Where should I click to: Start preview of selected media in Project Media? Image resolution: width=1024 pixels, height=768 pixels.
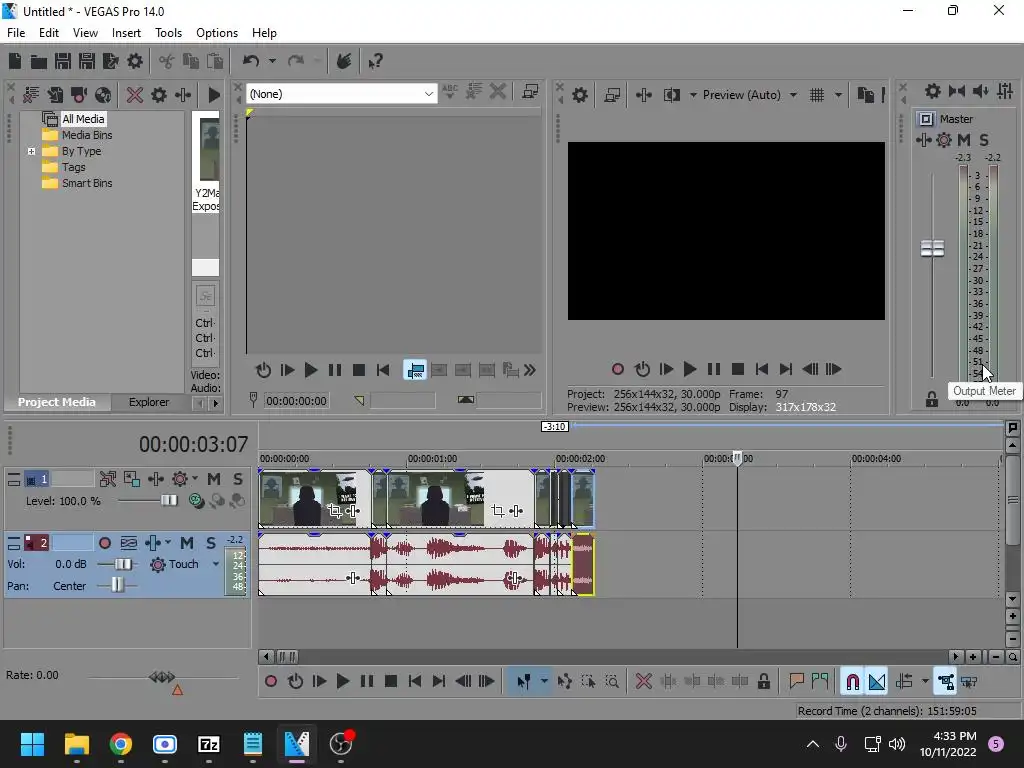214,95
